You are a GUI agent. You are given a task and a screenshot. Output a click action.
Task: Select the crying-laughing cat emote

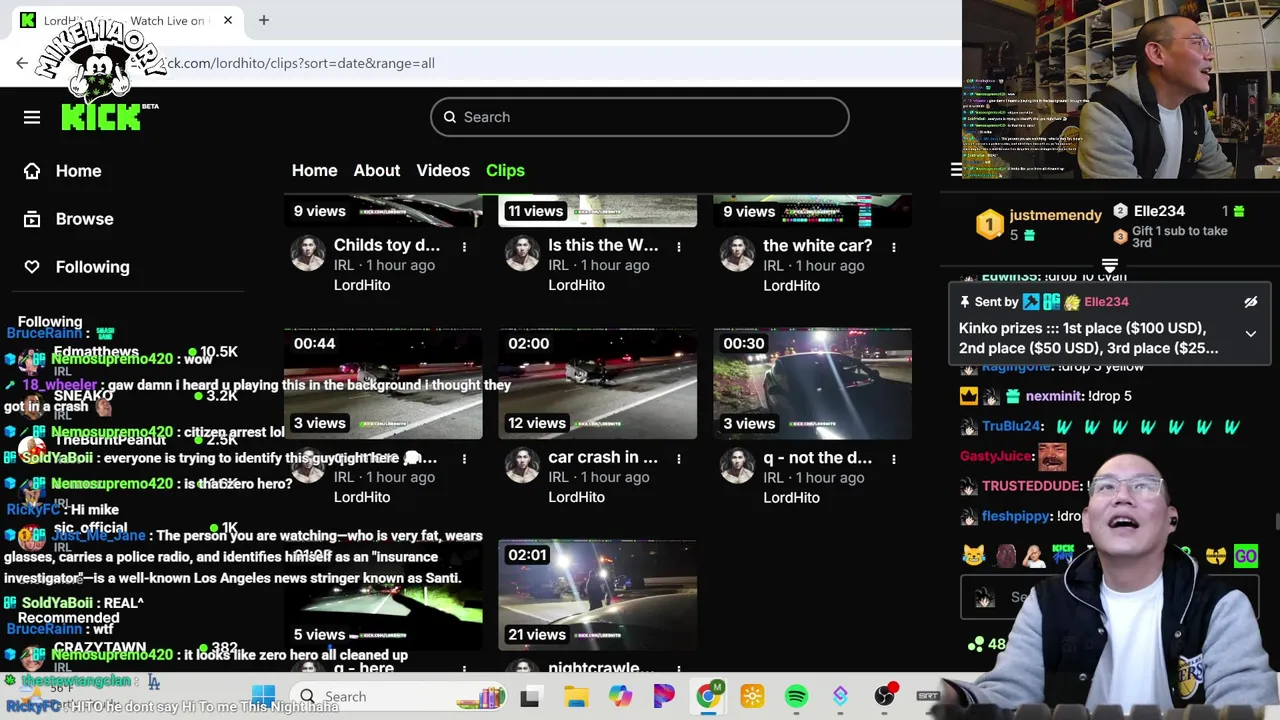click(x=974, y=555)
